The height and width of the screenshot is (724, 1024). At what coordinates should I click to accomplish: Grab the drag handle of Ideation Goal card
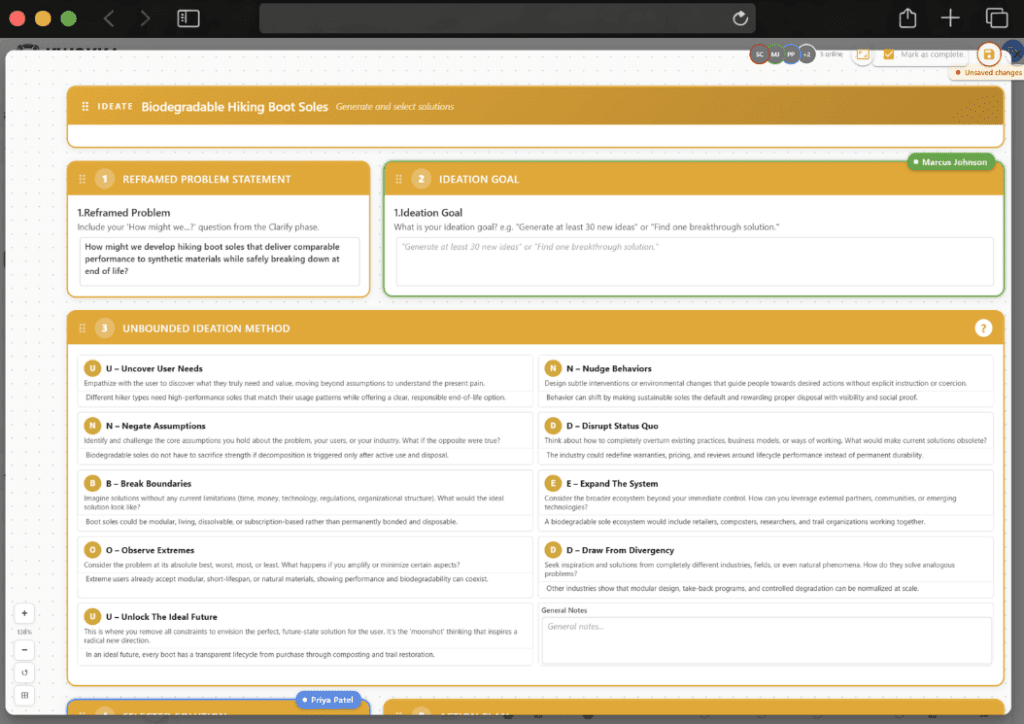click(398, 179)
